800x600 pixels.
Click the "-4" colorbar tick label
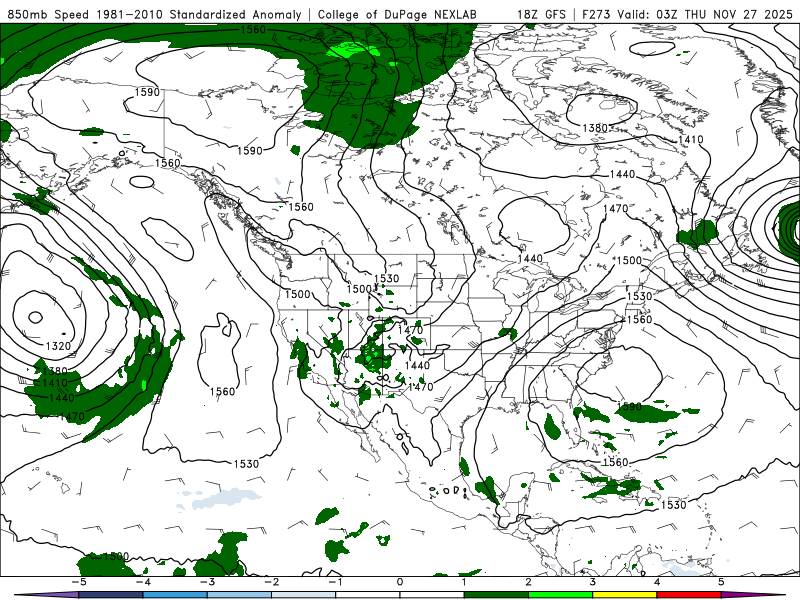142,582
